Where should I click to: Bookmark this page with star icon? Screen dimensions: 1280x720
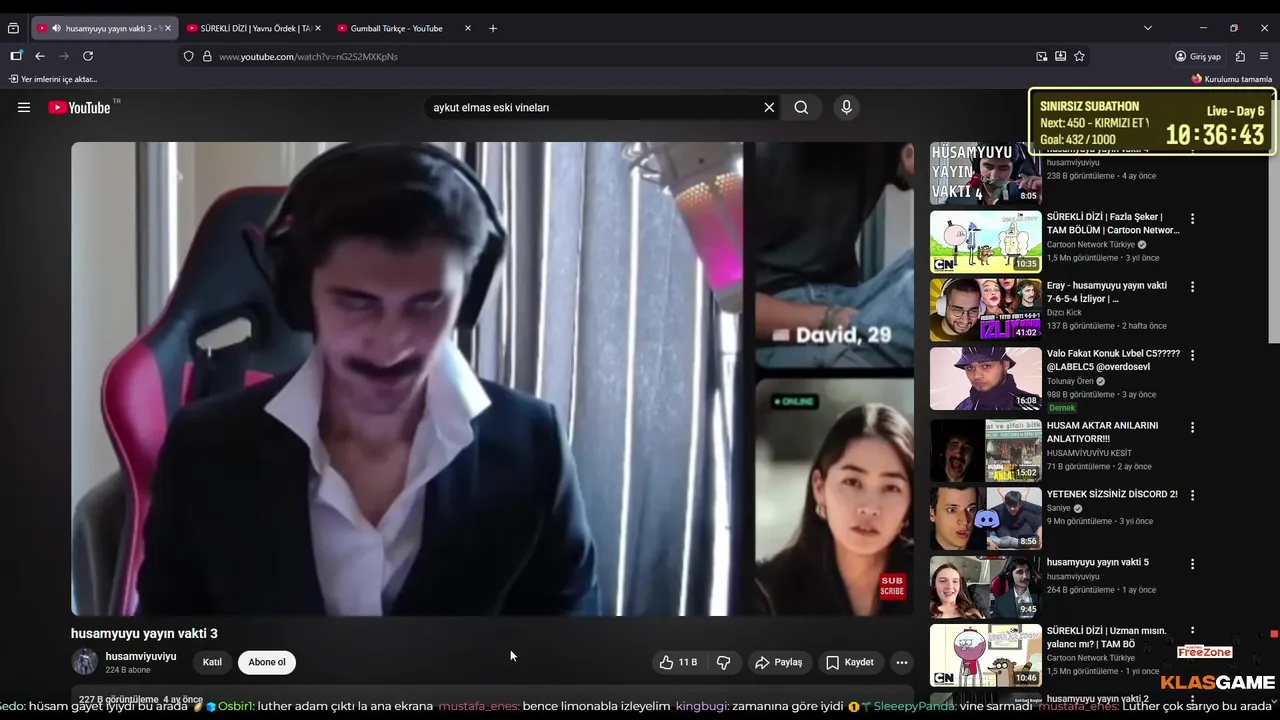[1079, 56]
